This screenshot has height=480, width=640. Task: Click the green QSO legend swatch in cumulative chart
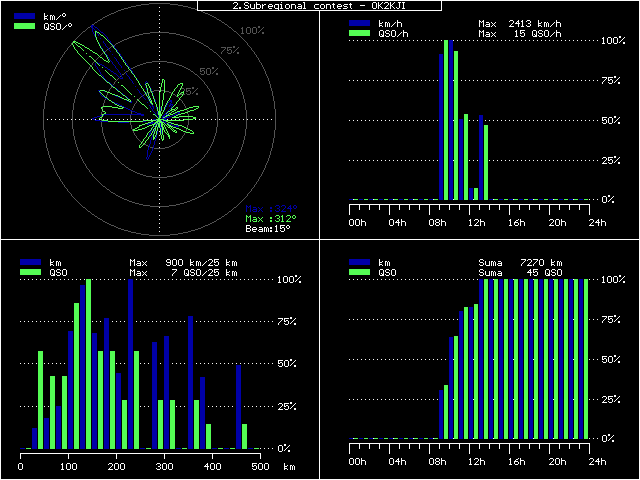click(x=359, y=272)
